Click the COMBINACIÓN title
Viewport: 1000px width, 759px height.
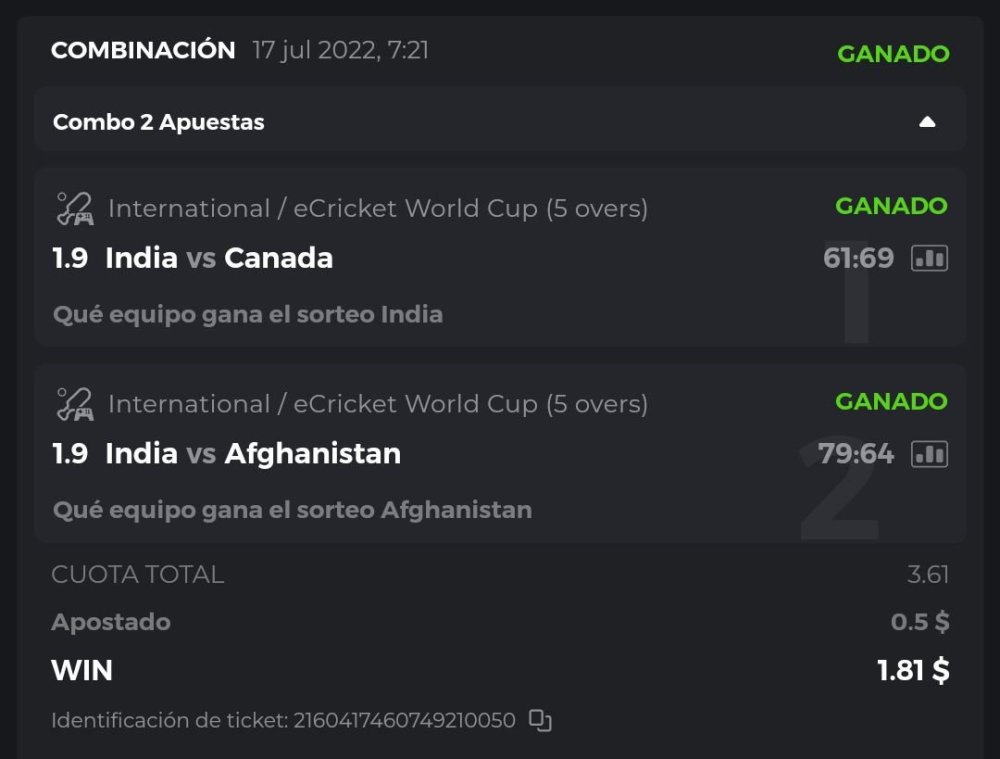pos(143,50)
